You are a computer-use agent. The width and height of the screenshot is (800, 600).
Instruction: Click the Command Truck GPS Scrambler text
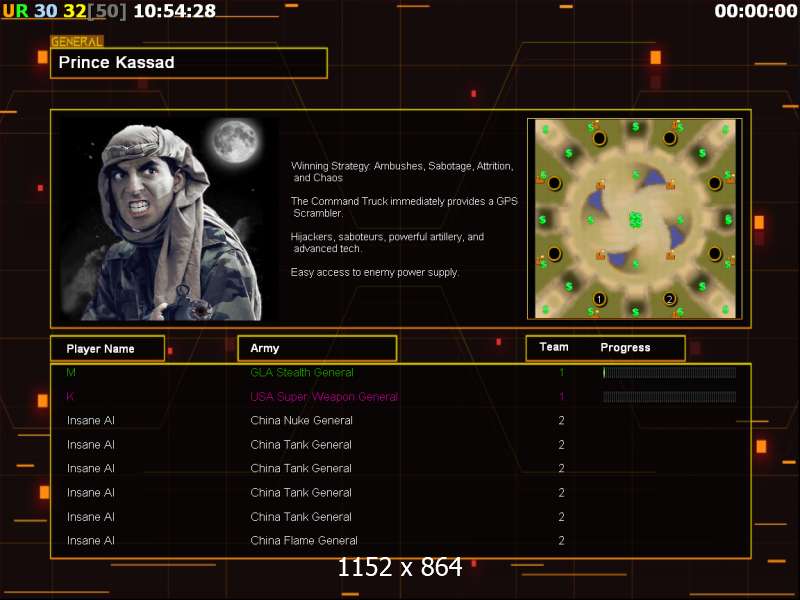pos(404,207)
